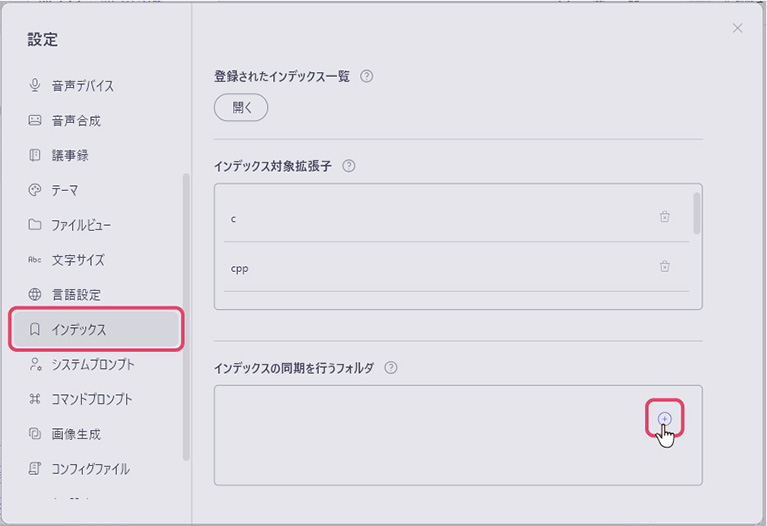Open 音声合成 settings

point(76,121)
